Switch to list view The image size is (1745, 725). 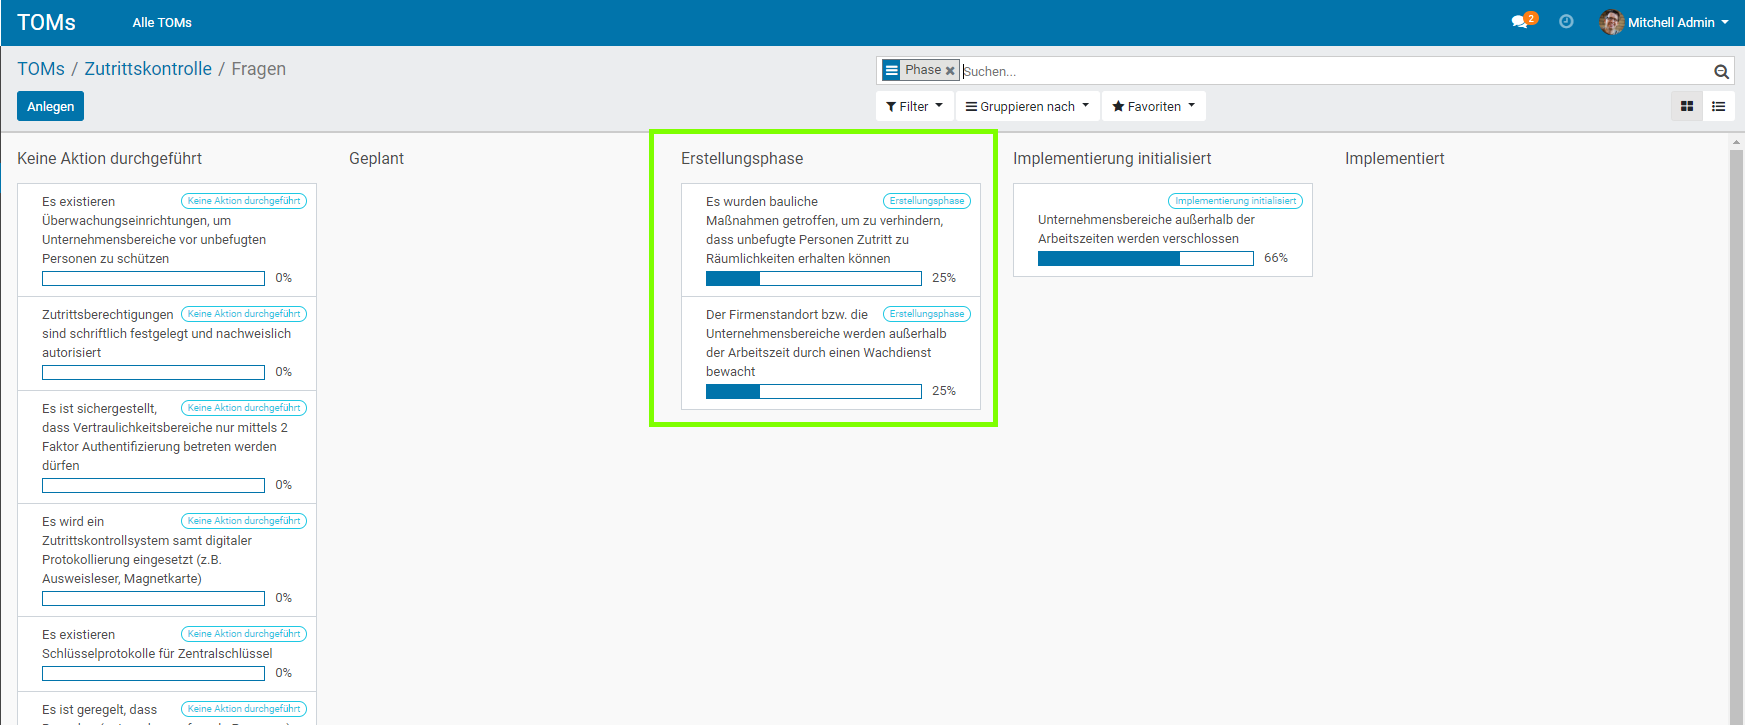(1719, 106)
